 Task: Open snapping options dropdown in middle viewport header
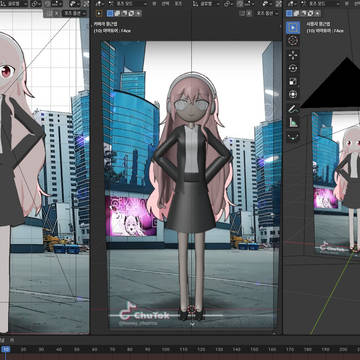click(x=249, y=4)
